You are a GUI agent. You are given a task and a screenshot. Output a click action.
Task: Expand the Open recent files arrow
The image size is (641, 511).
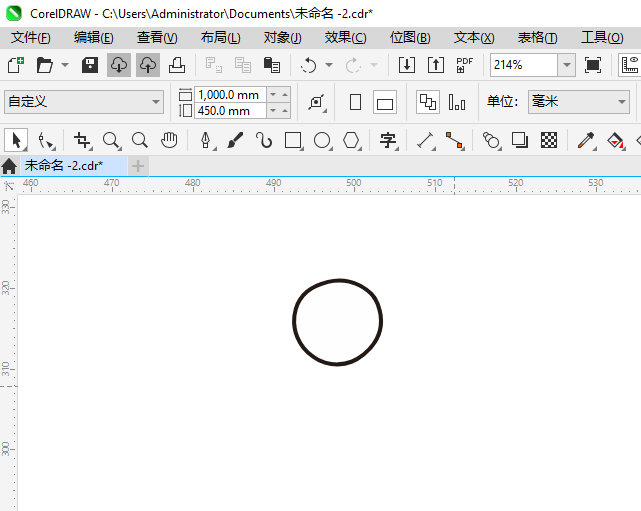(65, 65)
